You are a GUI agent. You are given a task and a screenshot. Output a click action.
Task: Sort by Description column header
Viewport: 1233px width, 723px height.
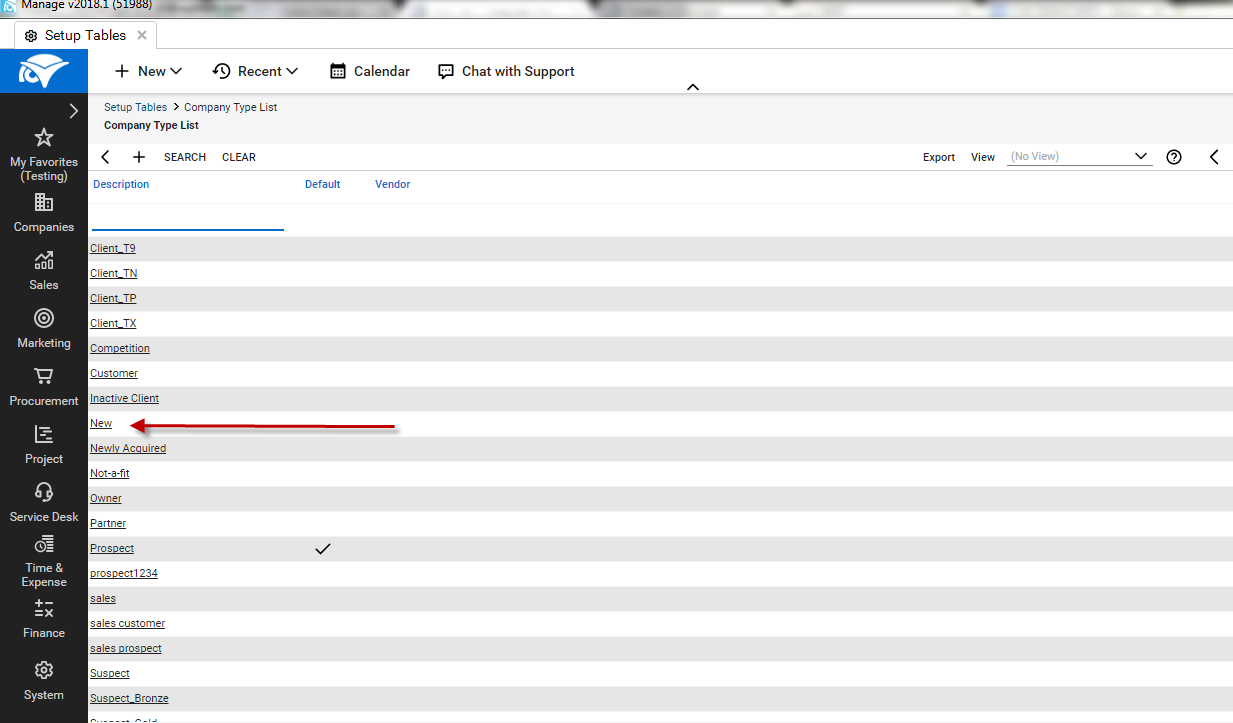(121, 184)
